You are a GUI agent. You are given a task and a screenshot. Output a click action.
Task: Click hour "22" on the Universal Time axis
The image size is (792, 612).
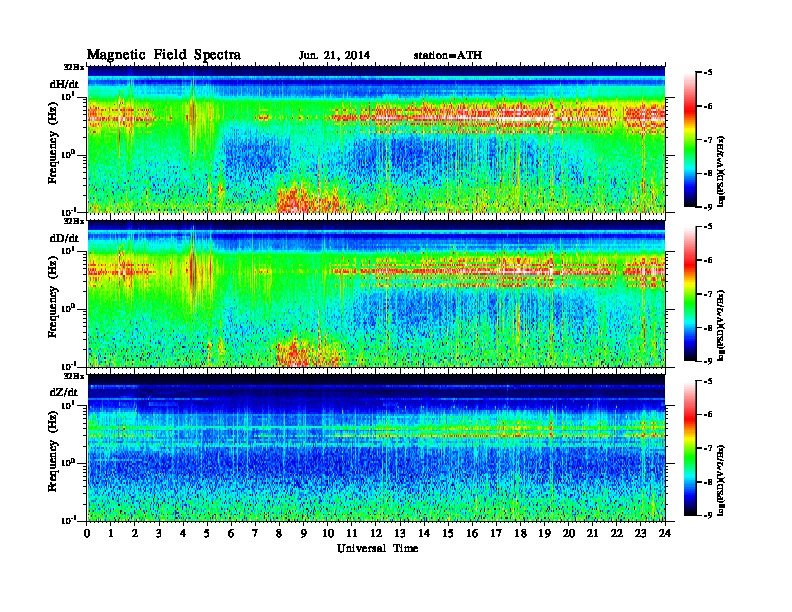click(617, 533)
